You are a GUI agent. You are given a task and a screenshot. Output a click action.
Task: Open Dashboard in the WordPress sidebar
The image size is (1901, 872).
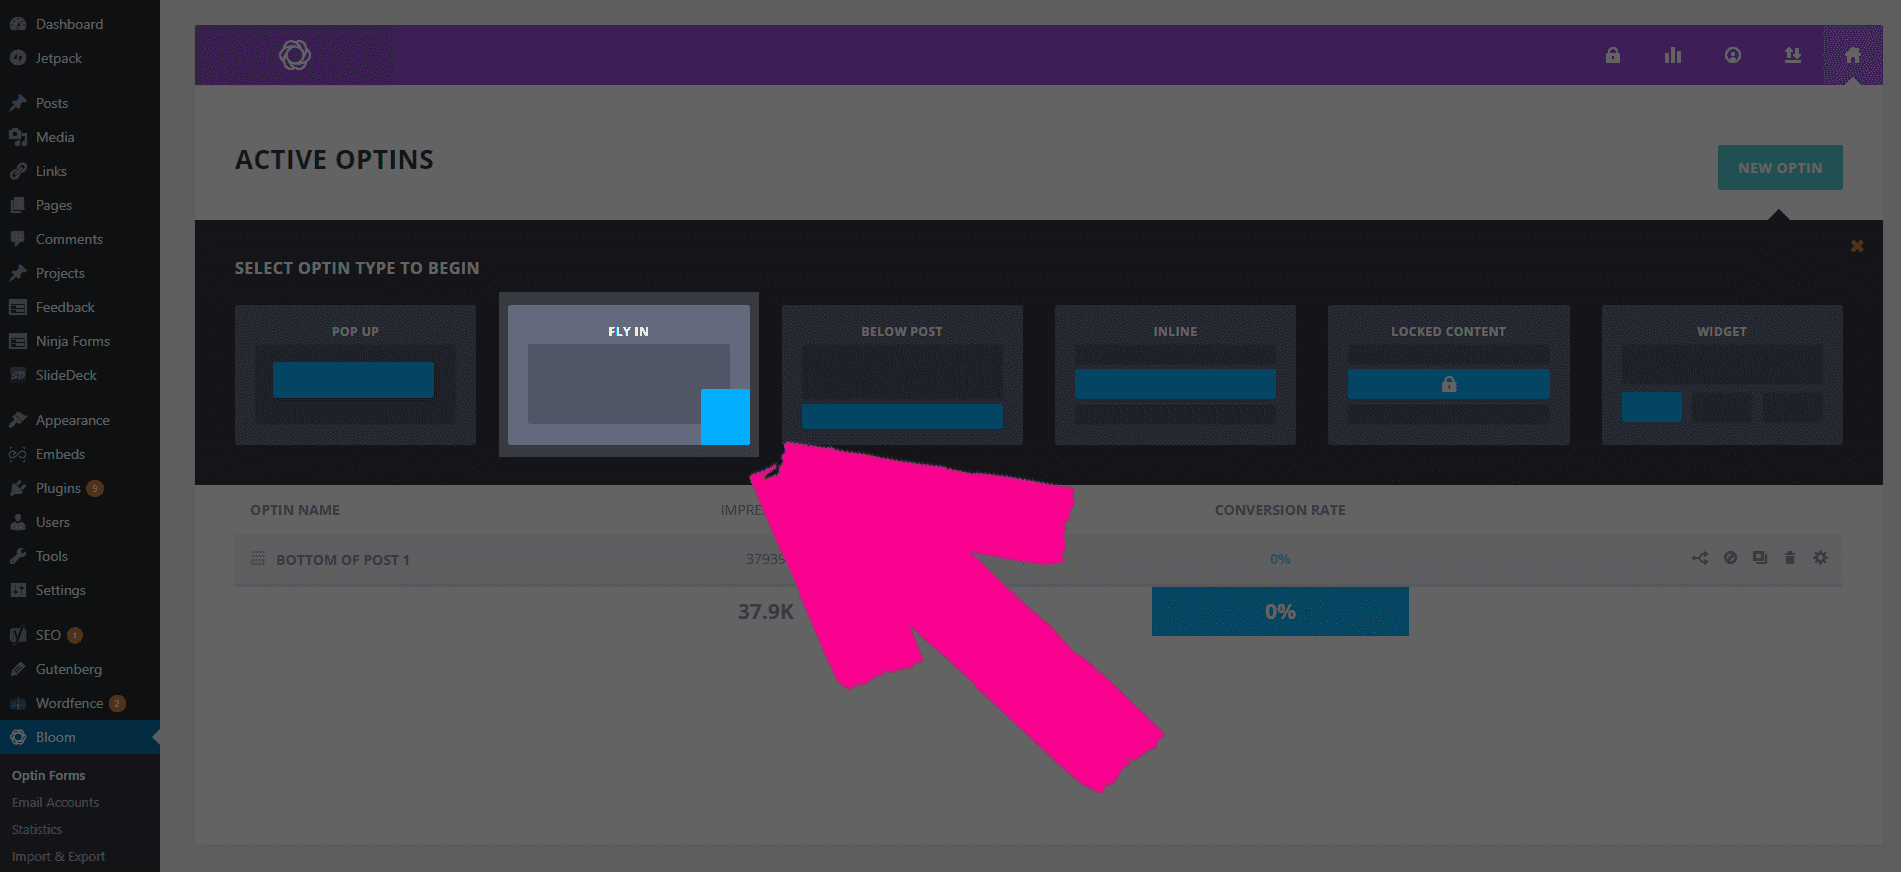point(80,24)
